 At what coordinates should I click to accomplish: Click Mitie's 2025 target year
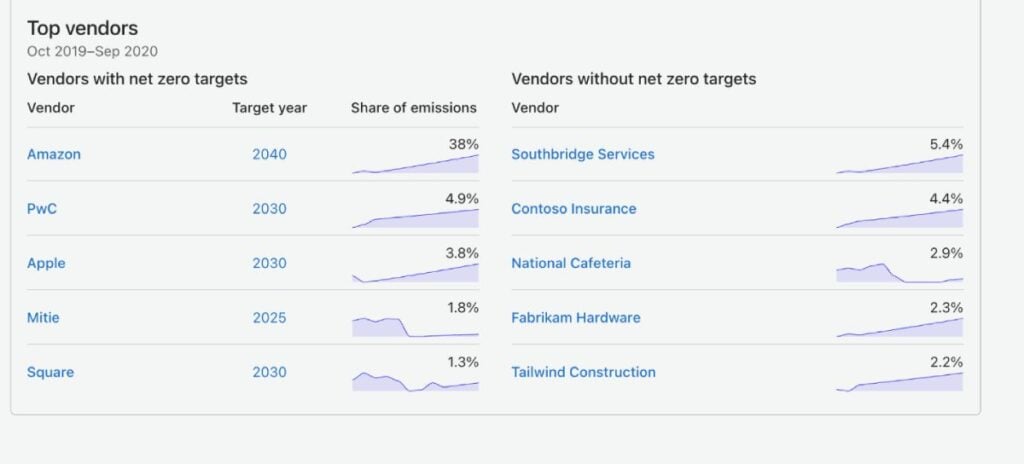269,318
